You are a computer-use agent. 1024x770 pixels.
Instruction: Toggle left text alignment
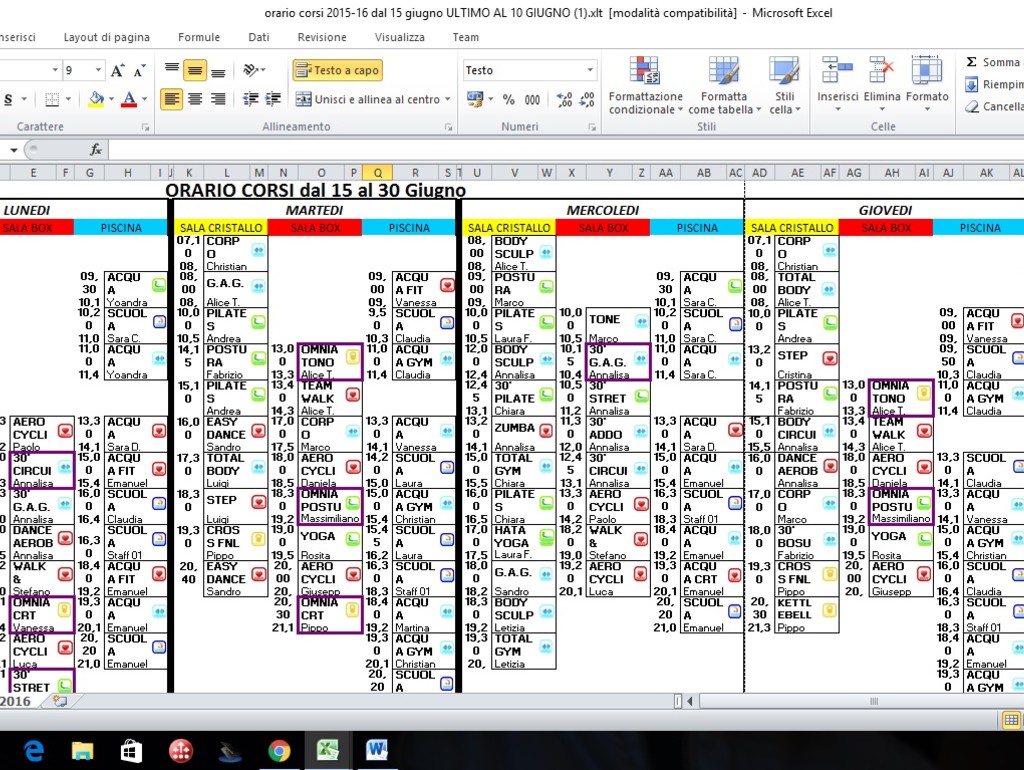point(172,99)
